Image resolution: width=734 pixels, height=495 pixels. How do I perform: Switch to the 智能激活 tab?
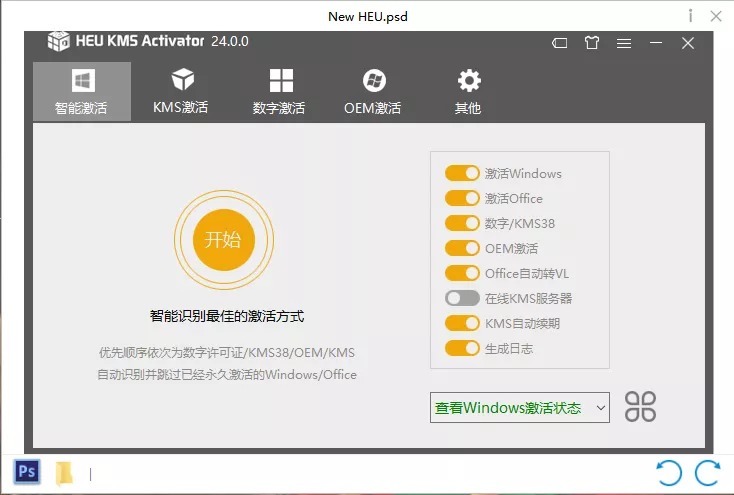click(x=82, y=92)
